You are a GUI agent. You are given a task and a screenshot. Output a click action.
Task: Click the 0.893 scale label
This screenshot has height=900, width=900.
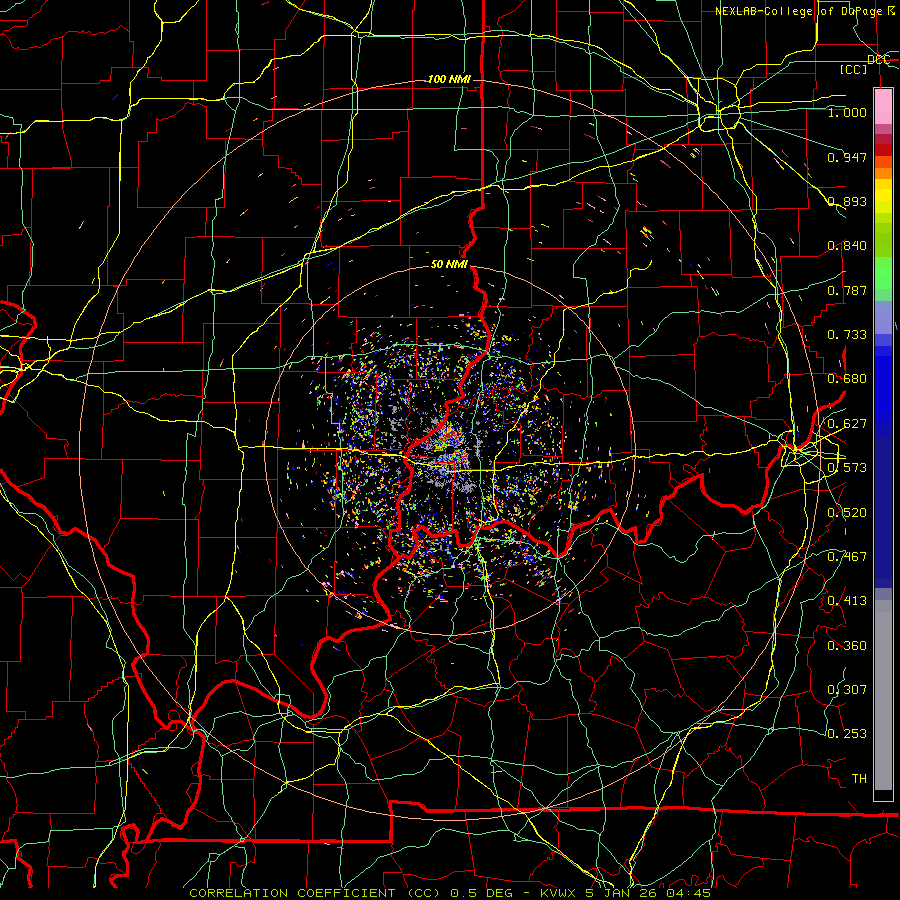[847, 201]
